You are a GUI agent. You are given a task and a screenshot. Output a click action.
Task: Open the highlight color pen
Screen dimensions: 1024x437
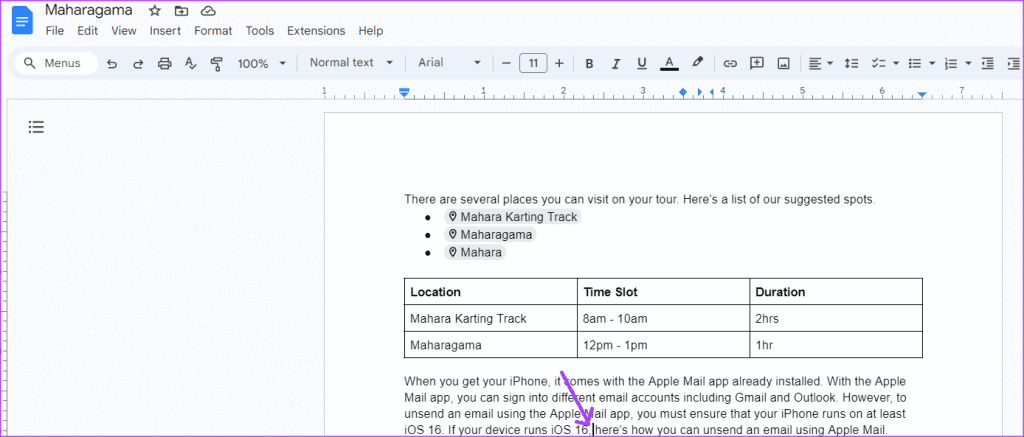click(697, 63)
